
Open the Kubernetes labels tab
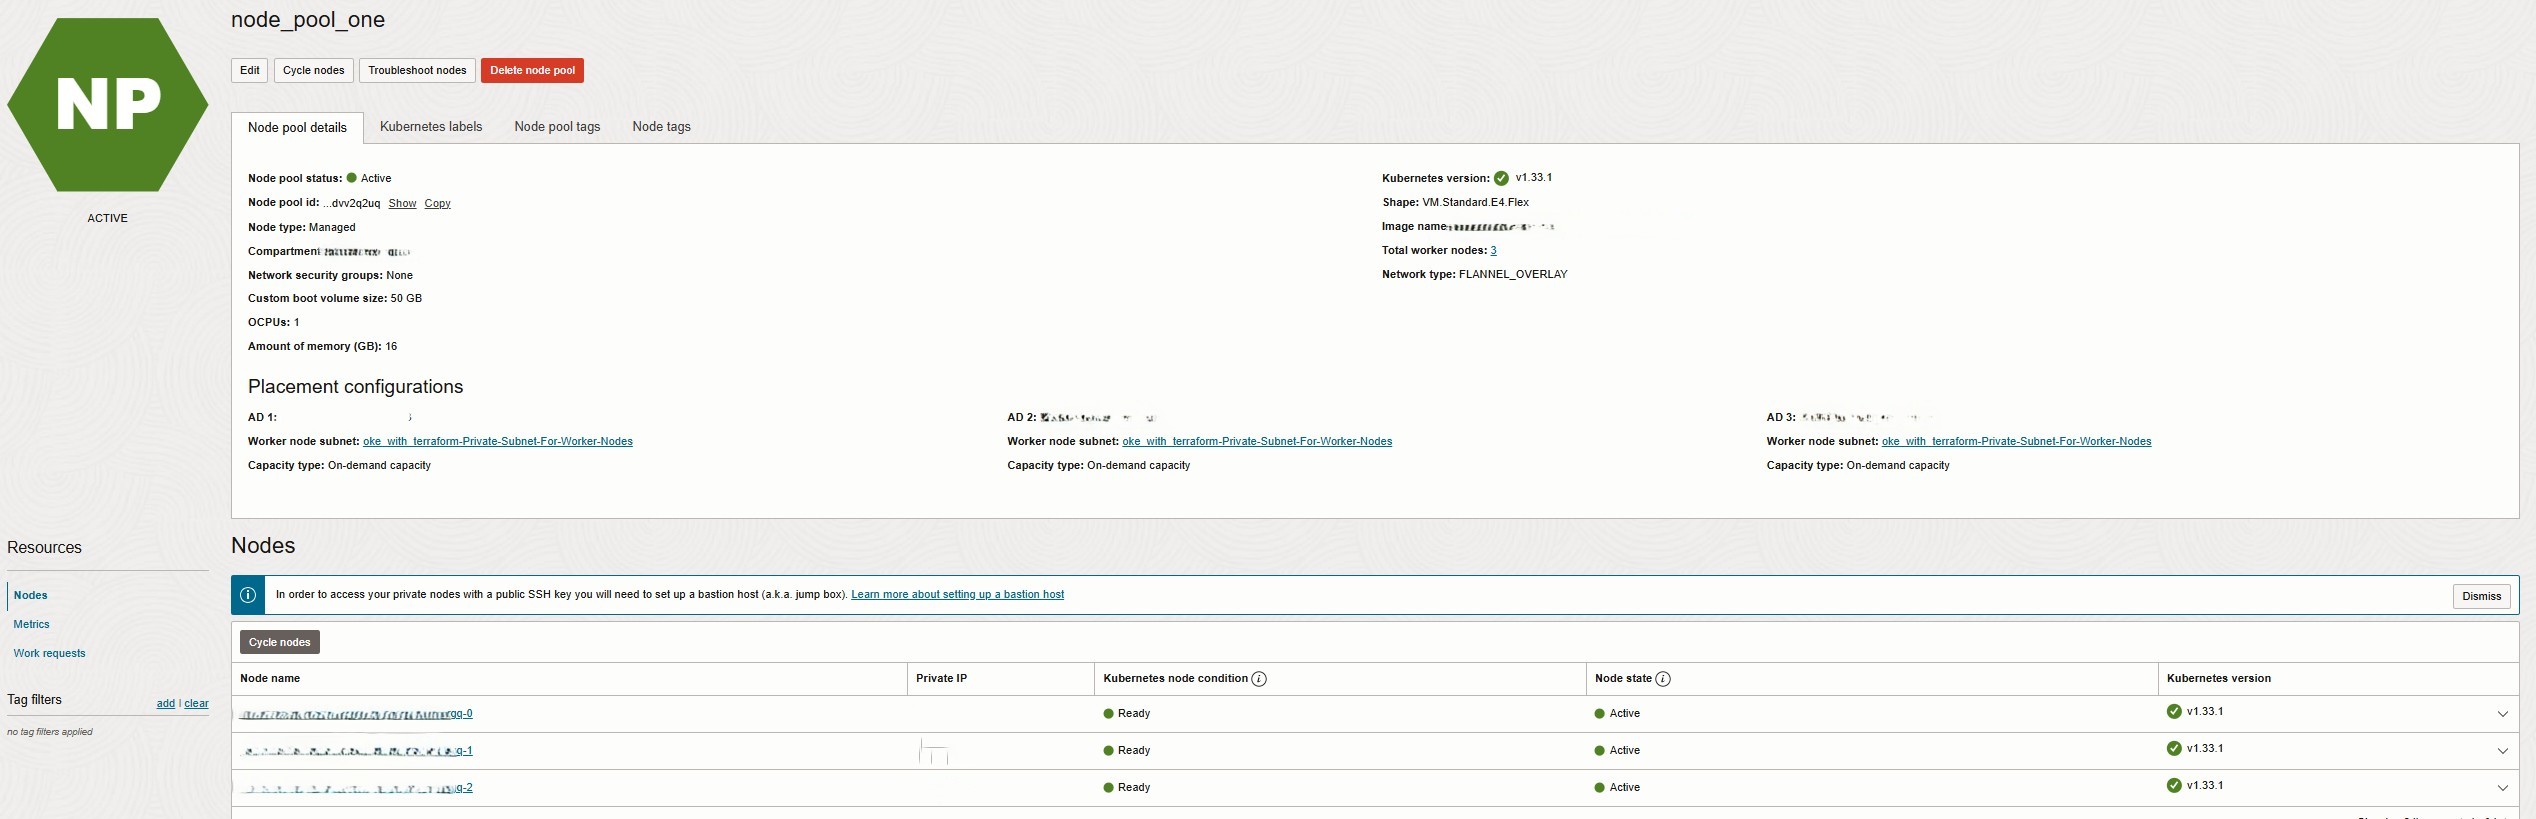431,127
